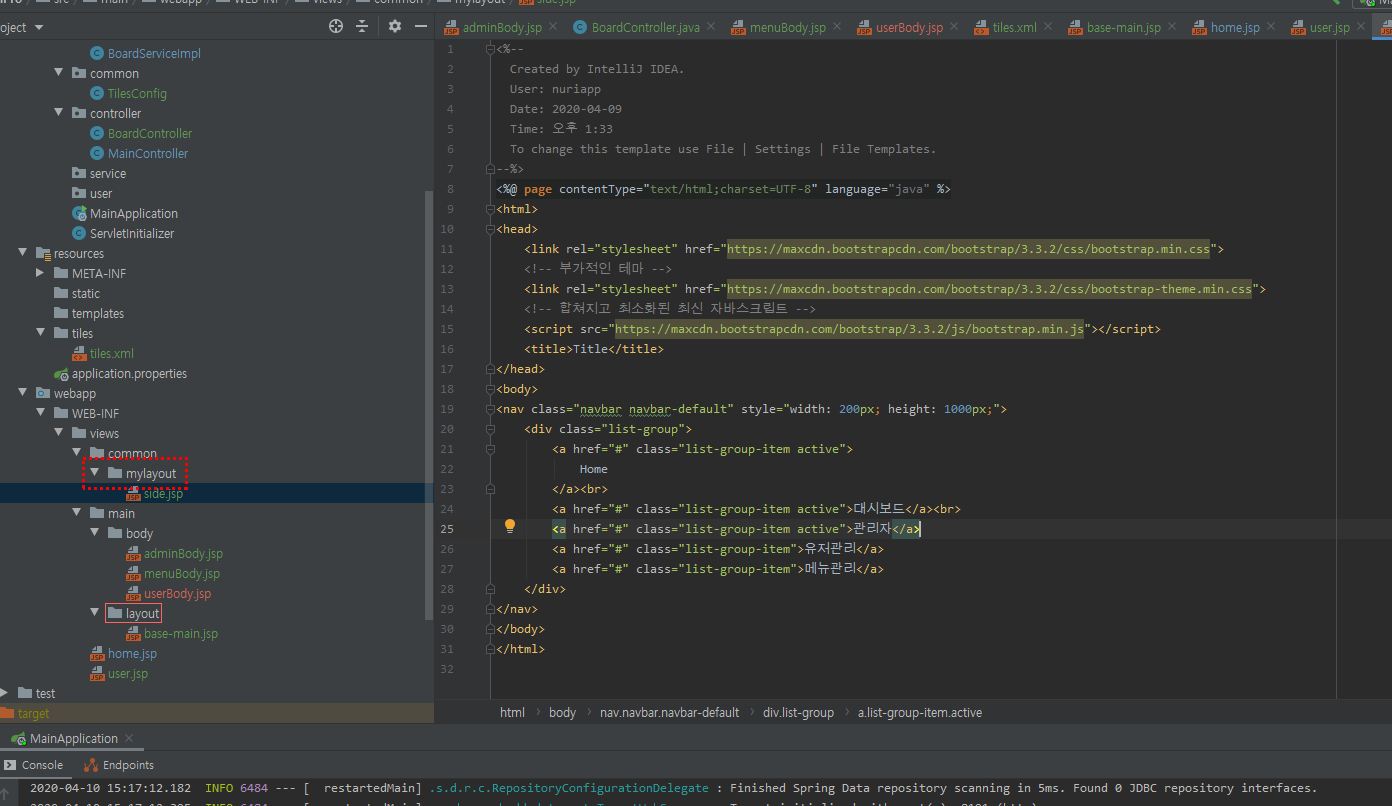This screenshot has height=806, width=1392.
Task: Switch to userBody.jsp editor tab
Action: pos(909,27)
